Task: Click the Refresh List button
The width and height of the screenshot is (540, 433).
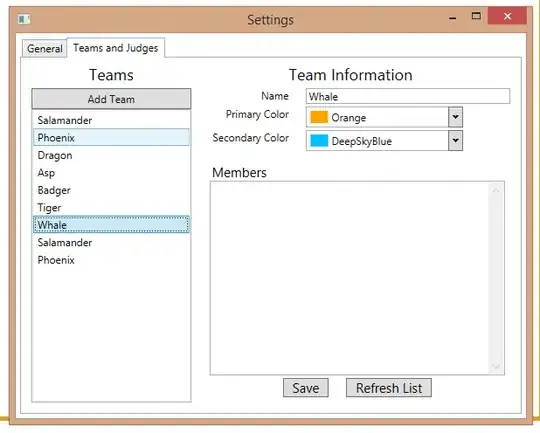Action: pyautogui.click(x=389, y=388)
